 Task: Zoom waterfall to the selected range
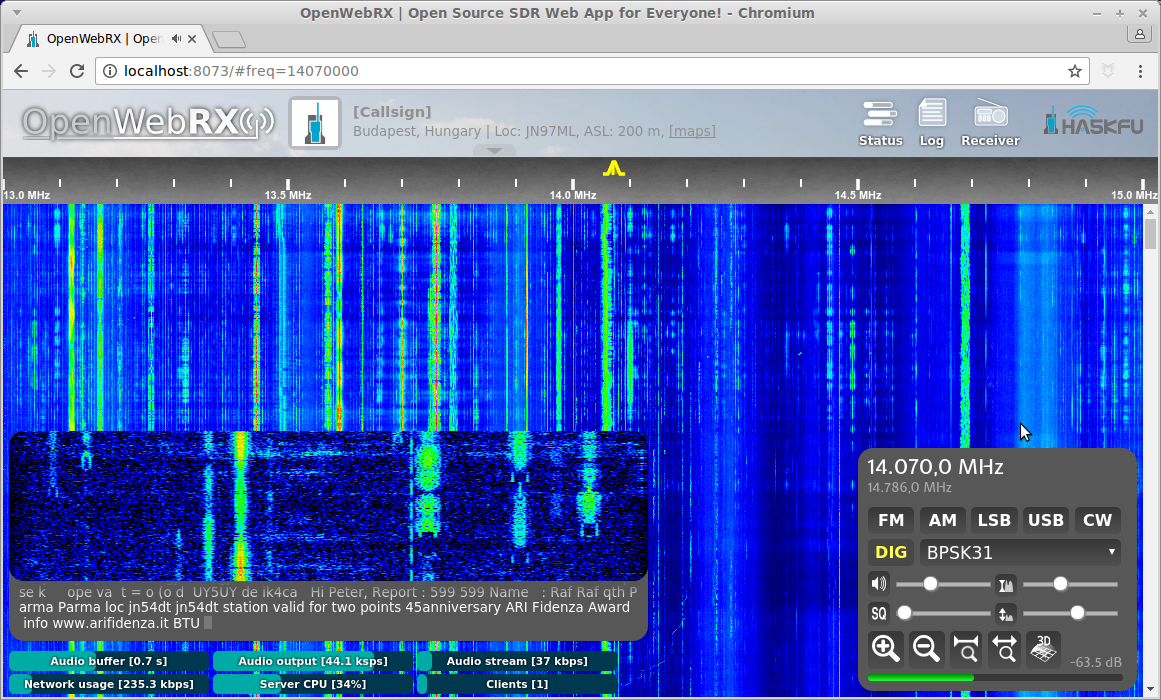(x=965, y=647)
